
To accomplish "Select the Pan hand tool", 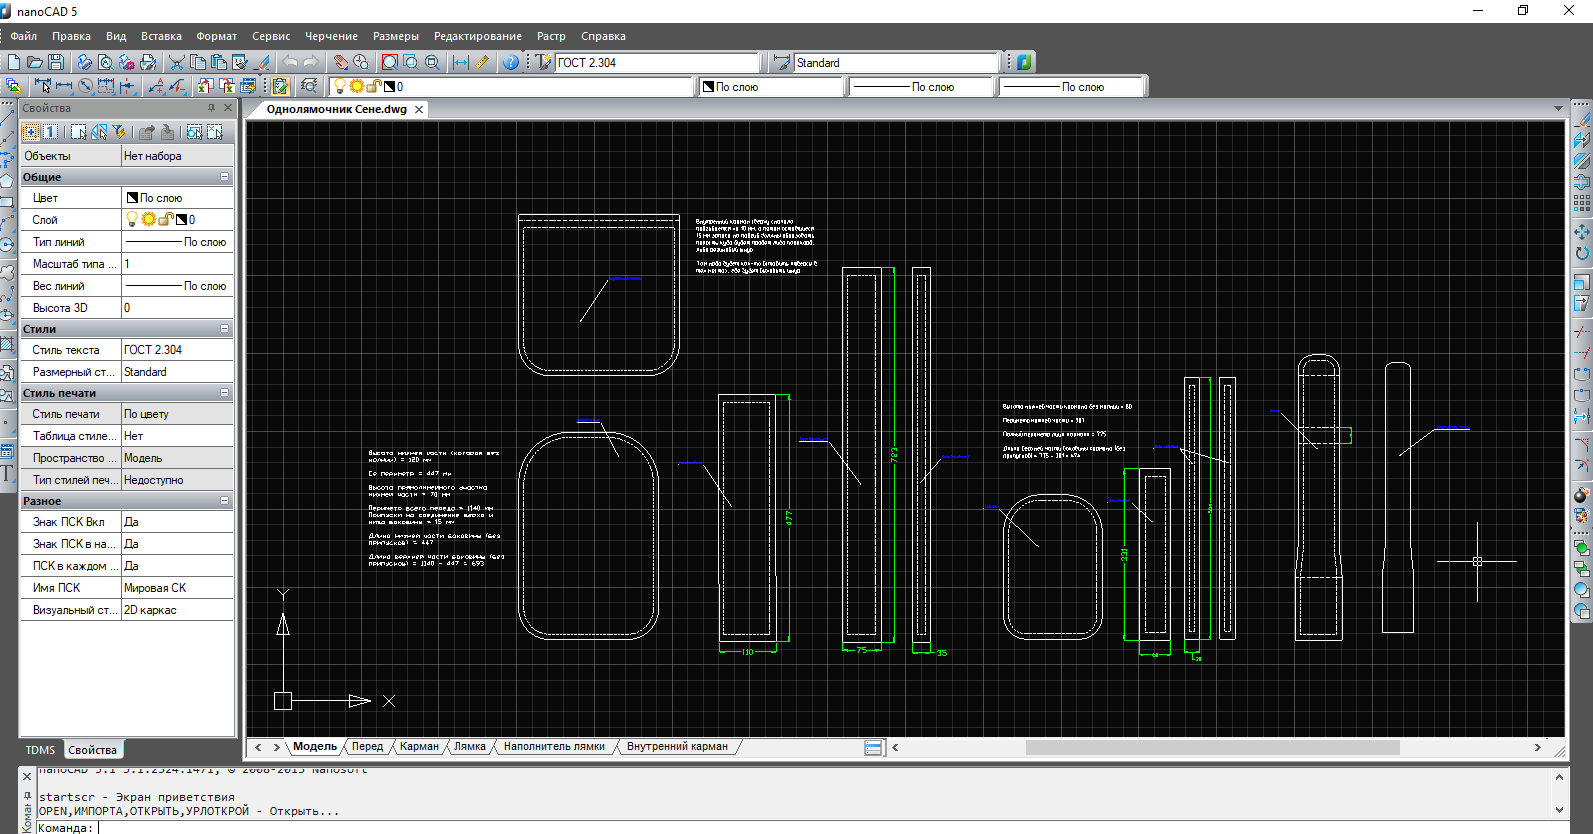I will tap(340, 62).
